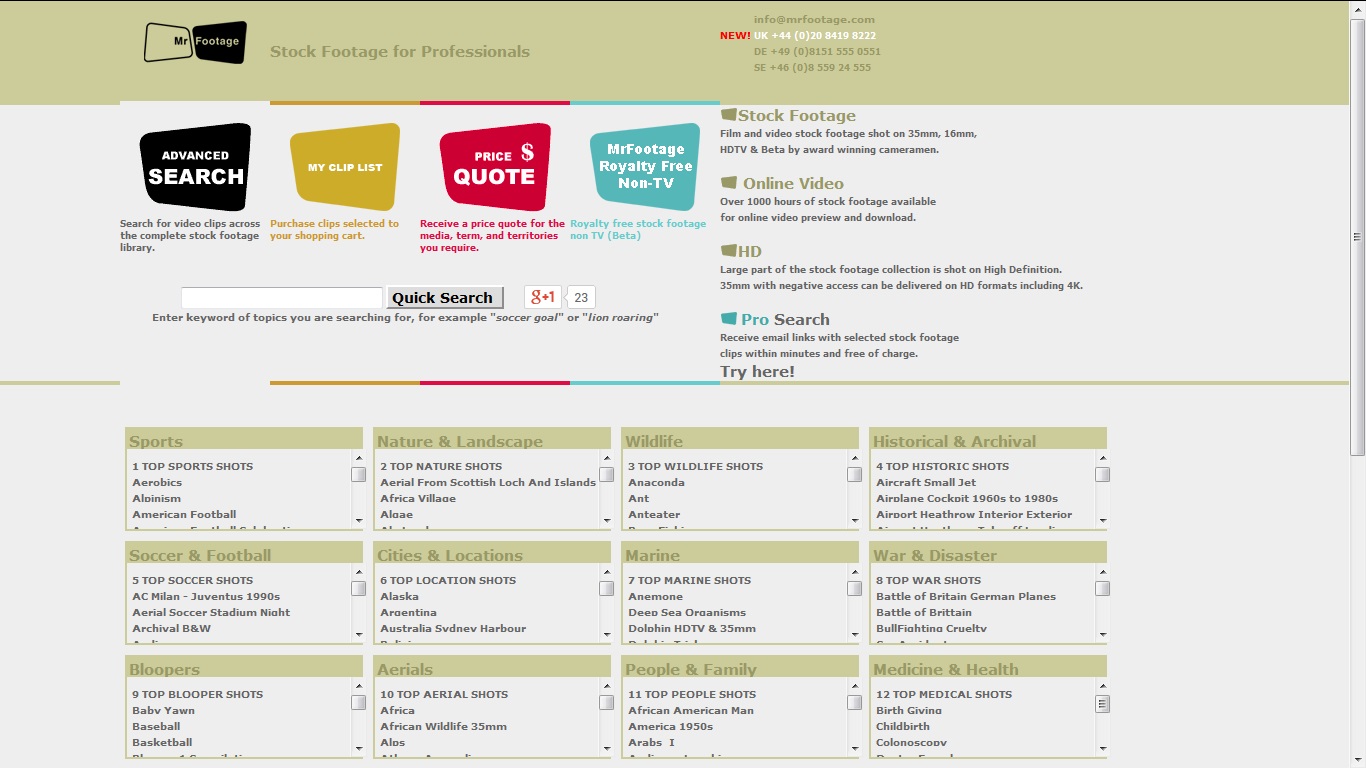The width and height of the screenshot is (1366, 768).
Task: Select "1 TOP SPORTS SHOTS" in the Sports list
Action: coord(193,466)
